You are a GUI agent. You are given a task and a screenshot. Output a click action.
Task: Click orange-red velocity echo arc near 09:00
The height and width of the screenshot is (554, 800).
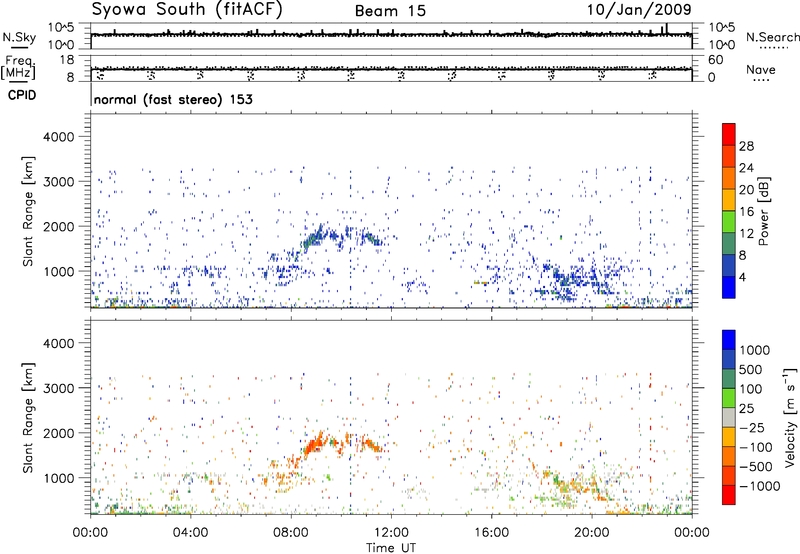point(314,445)
